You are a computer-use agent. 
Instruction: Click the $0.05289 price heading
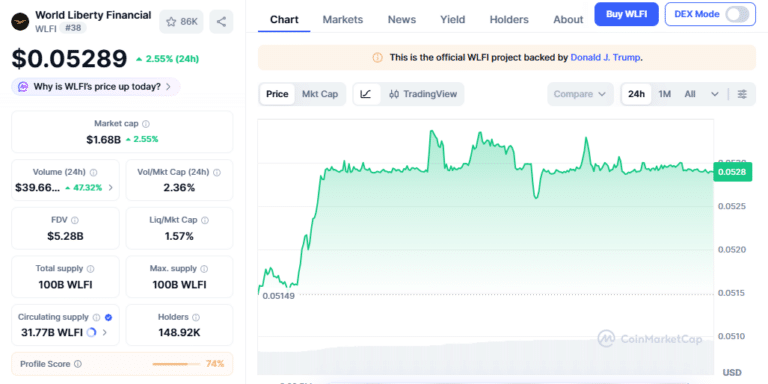(69, 59)
